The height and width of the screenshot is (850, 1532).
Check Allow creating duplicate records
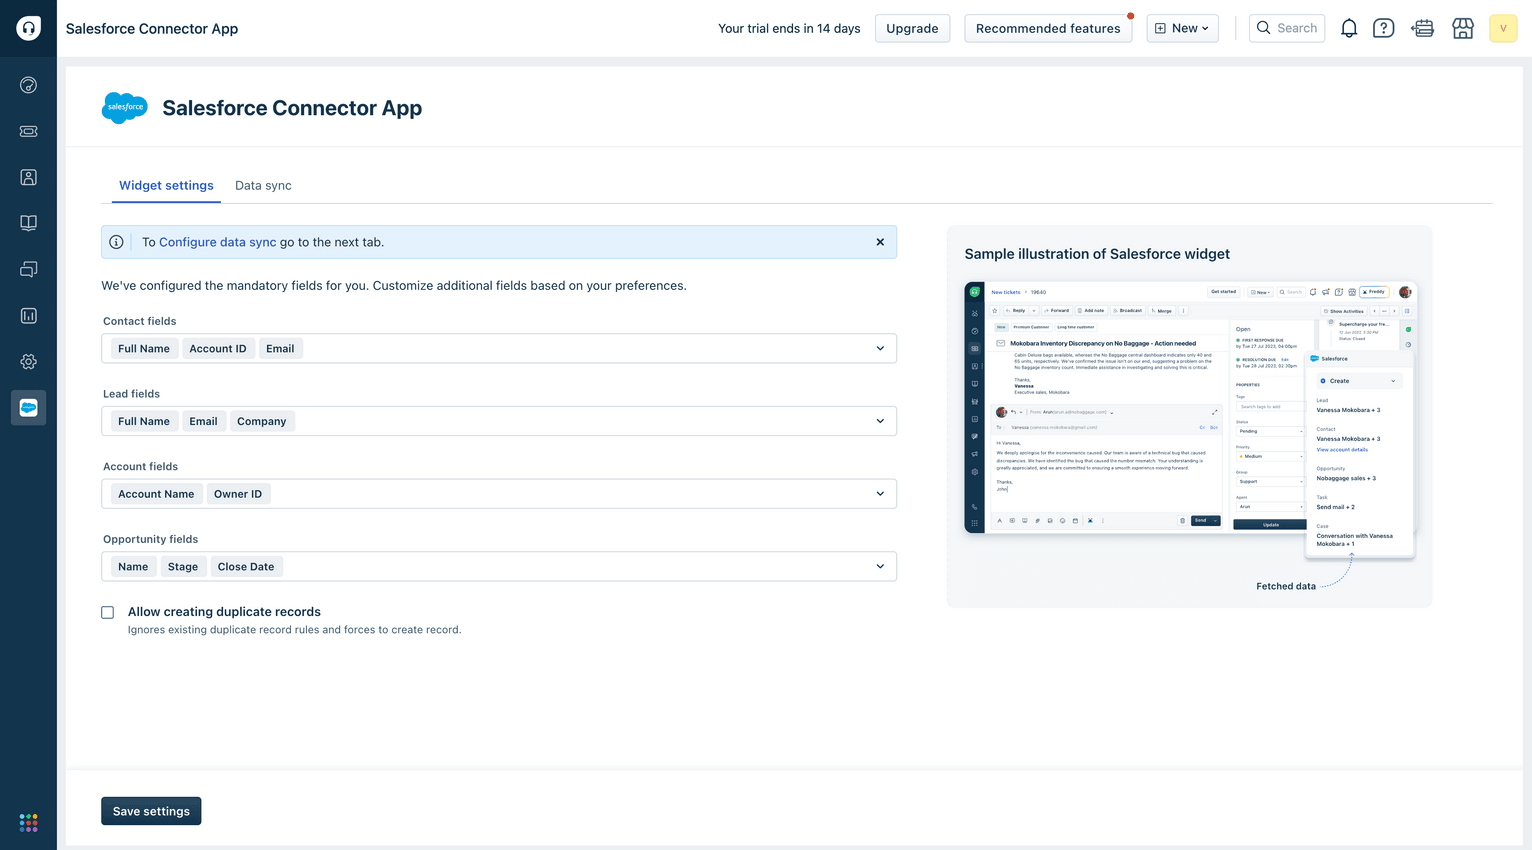(108, 612)
